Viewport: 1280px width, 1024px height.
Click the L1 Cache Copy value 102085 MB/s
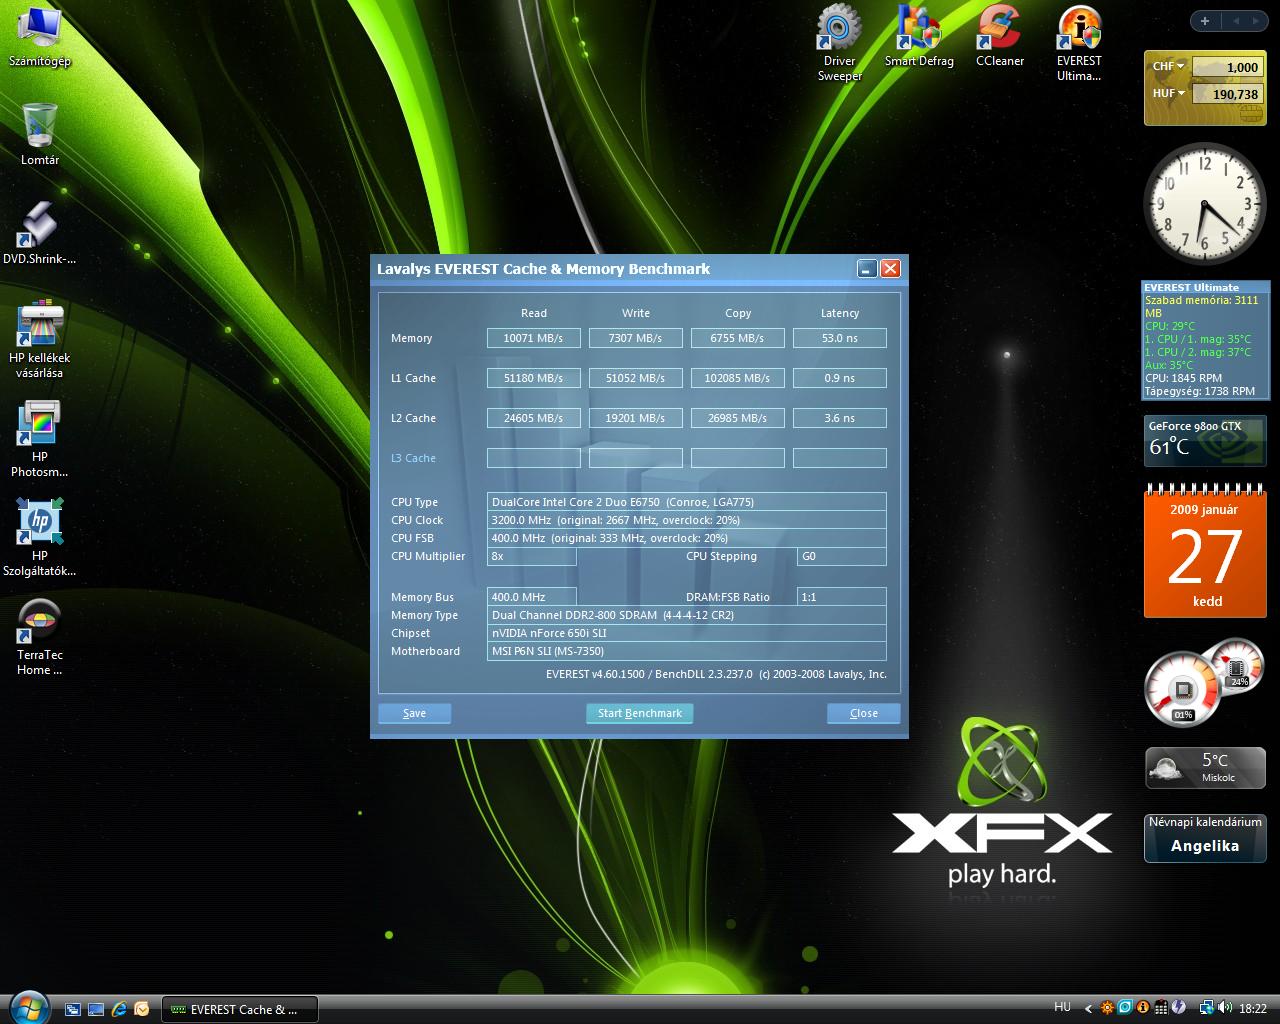pos(737,378)
